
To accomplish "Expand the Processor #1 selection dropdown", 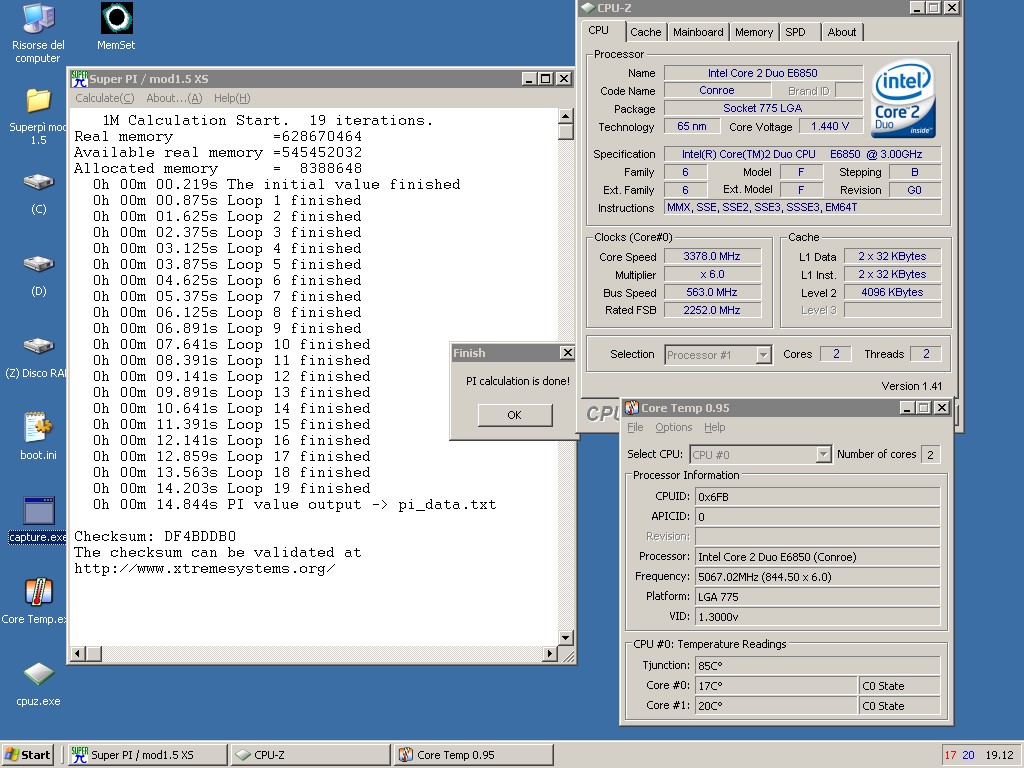I will [x=763, y=355].
